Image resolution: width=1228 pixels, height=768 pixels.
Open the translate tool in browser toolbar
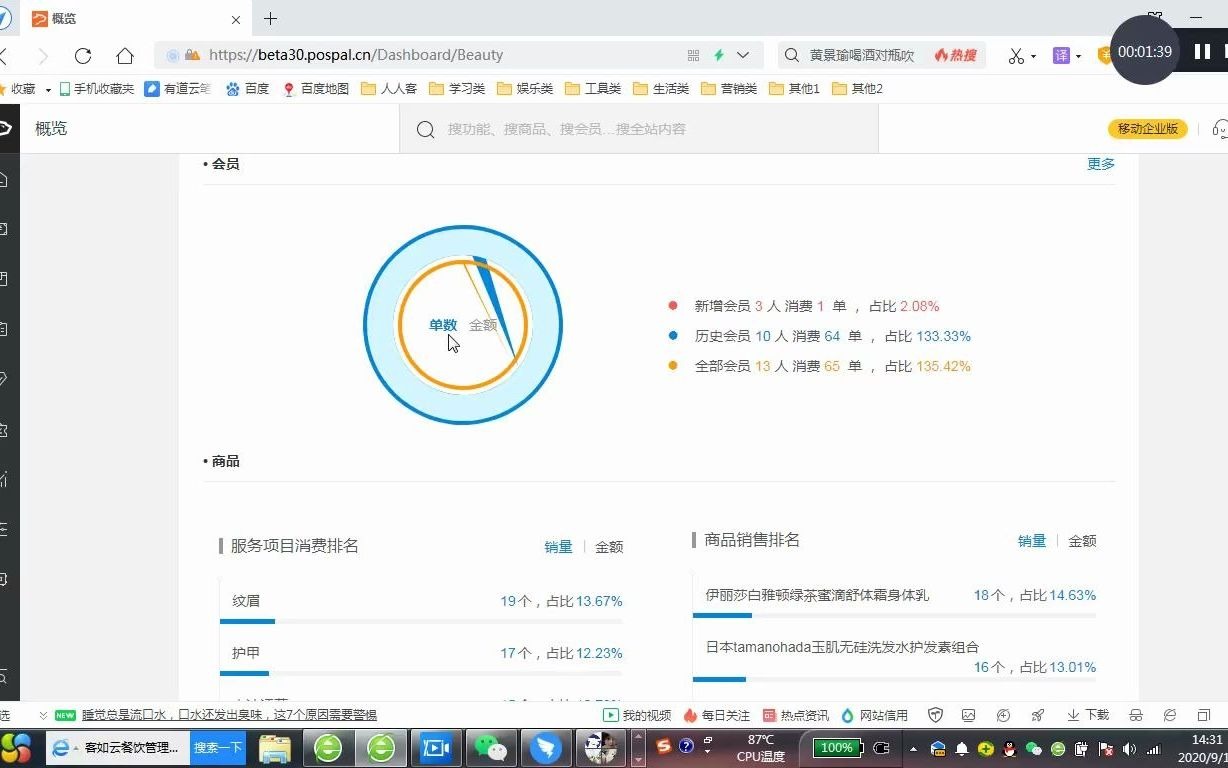click(x=1061, y=55)
